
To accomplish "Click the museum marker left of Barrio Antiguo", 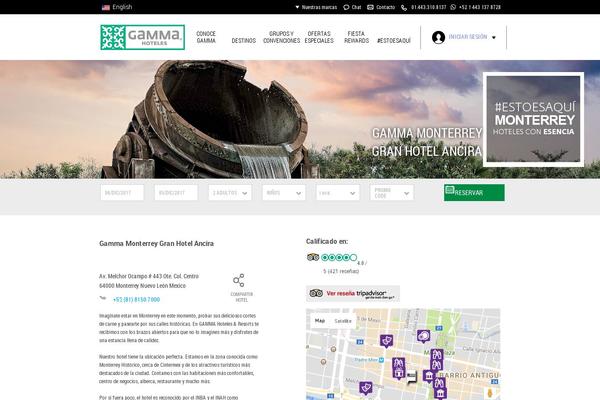I will click(x=429, y=376).
